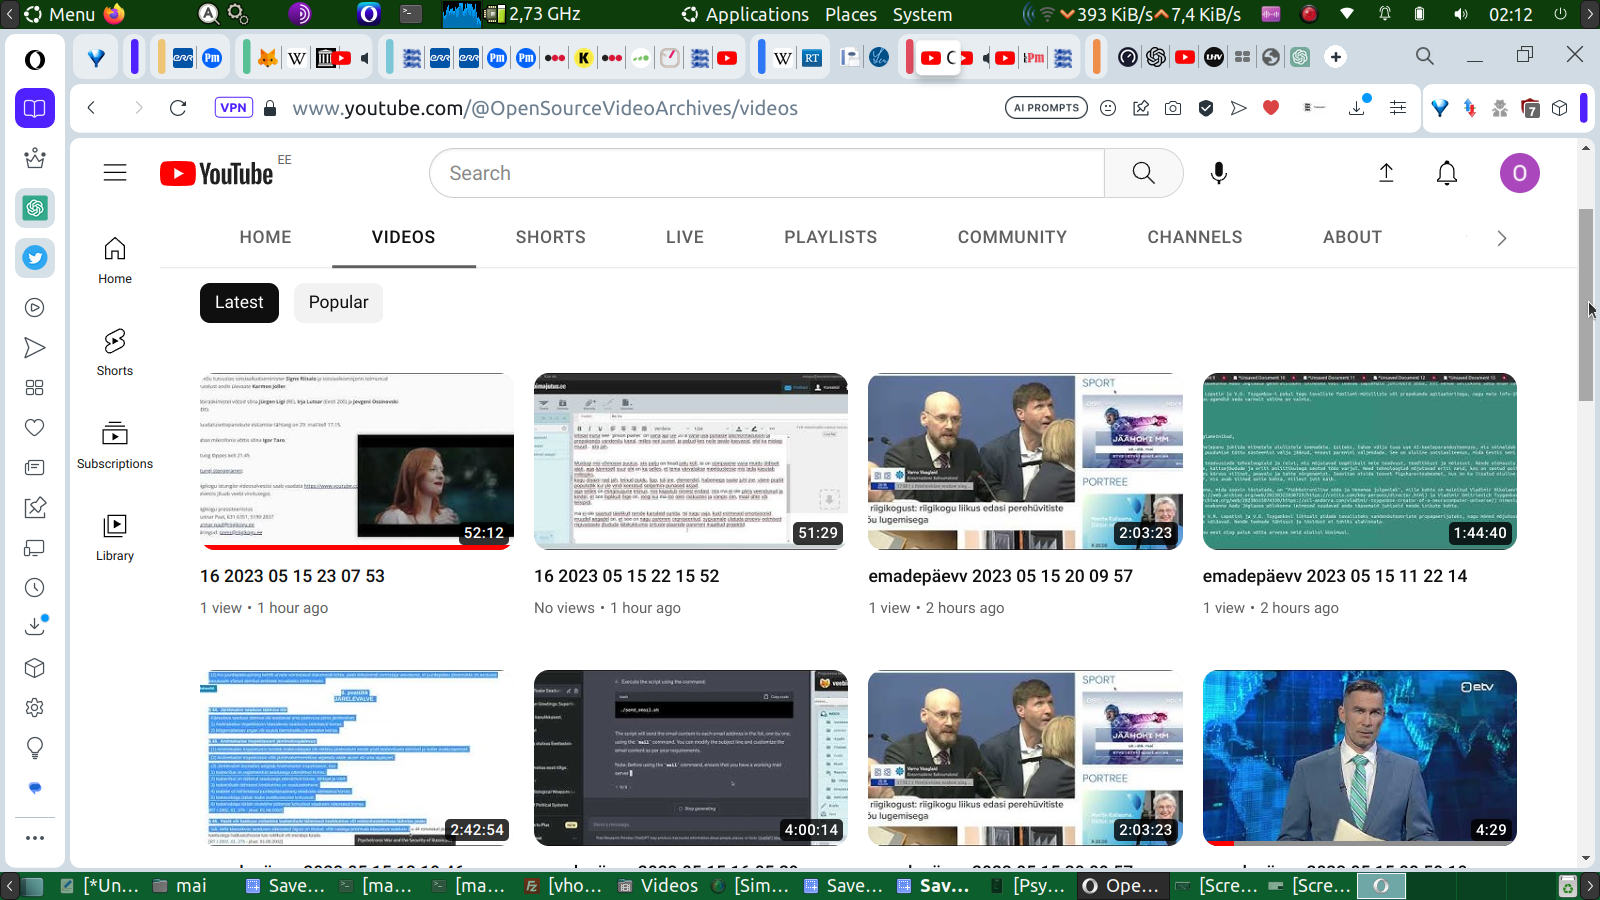Click the upload video icon

[1386, 173]
